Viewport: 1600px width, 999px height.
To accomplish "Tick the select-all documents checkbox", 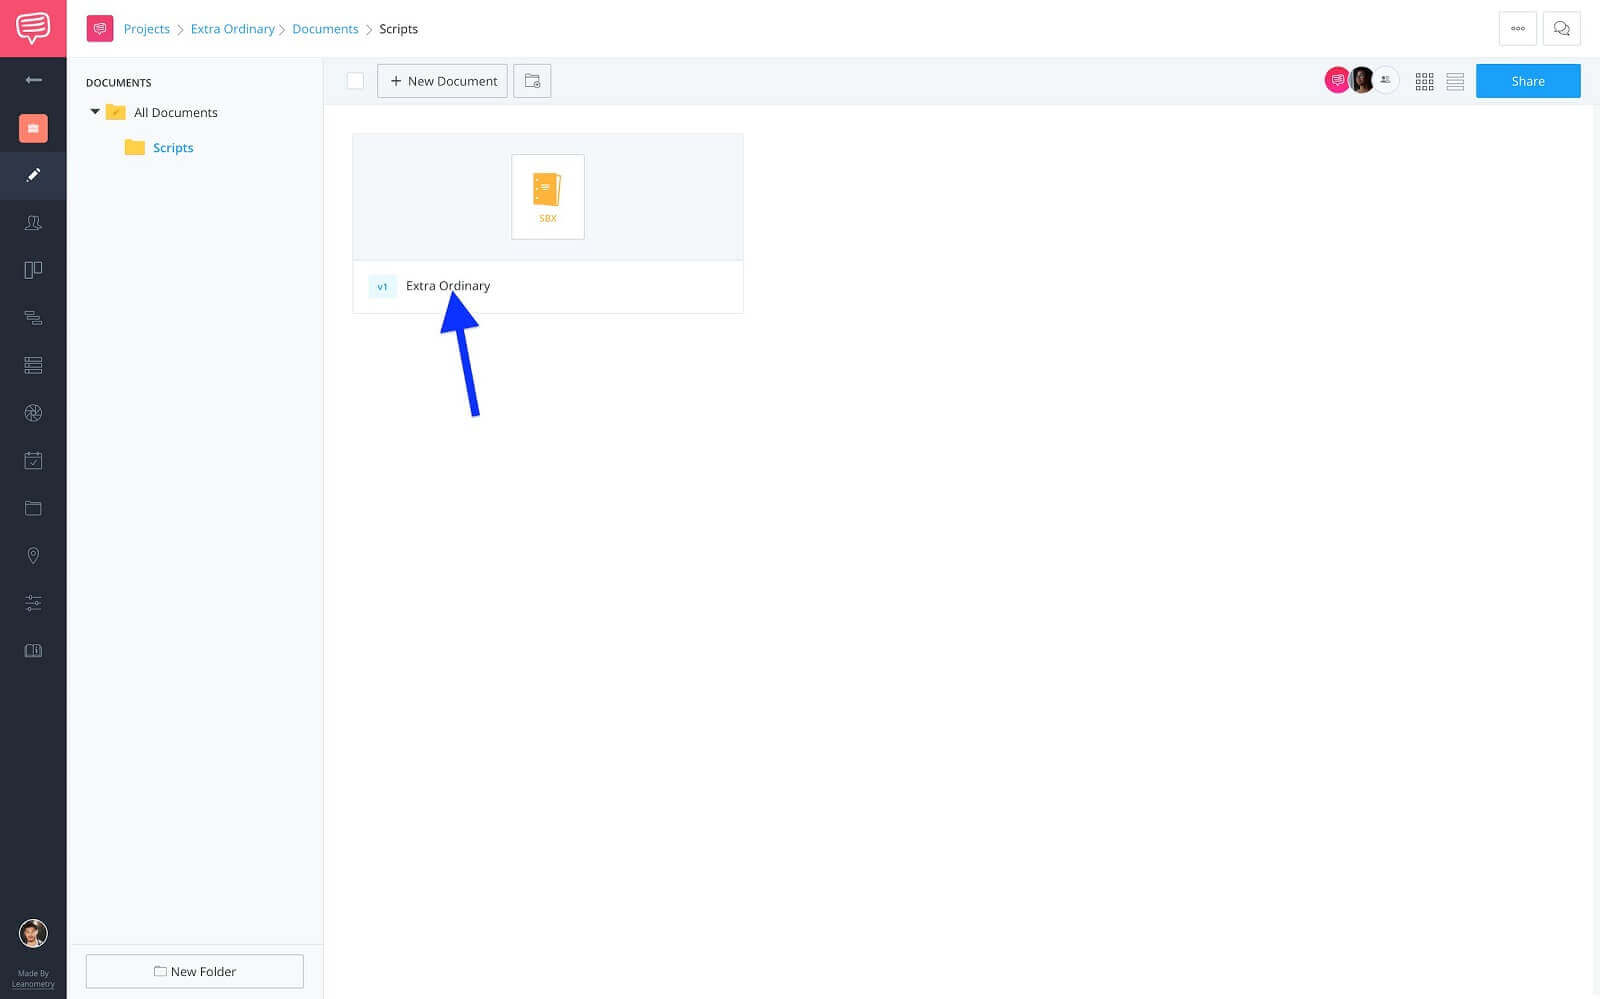I will [355, 81].
